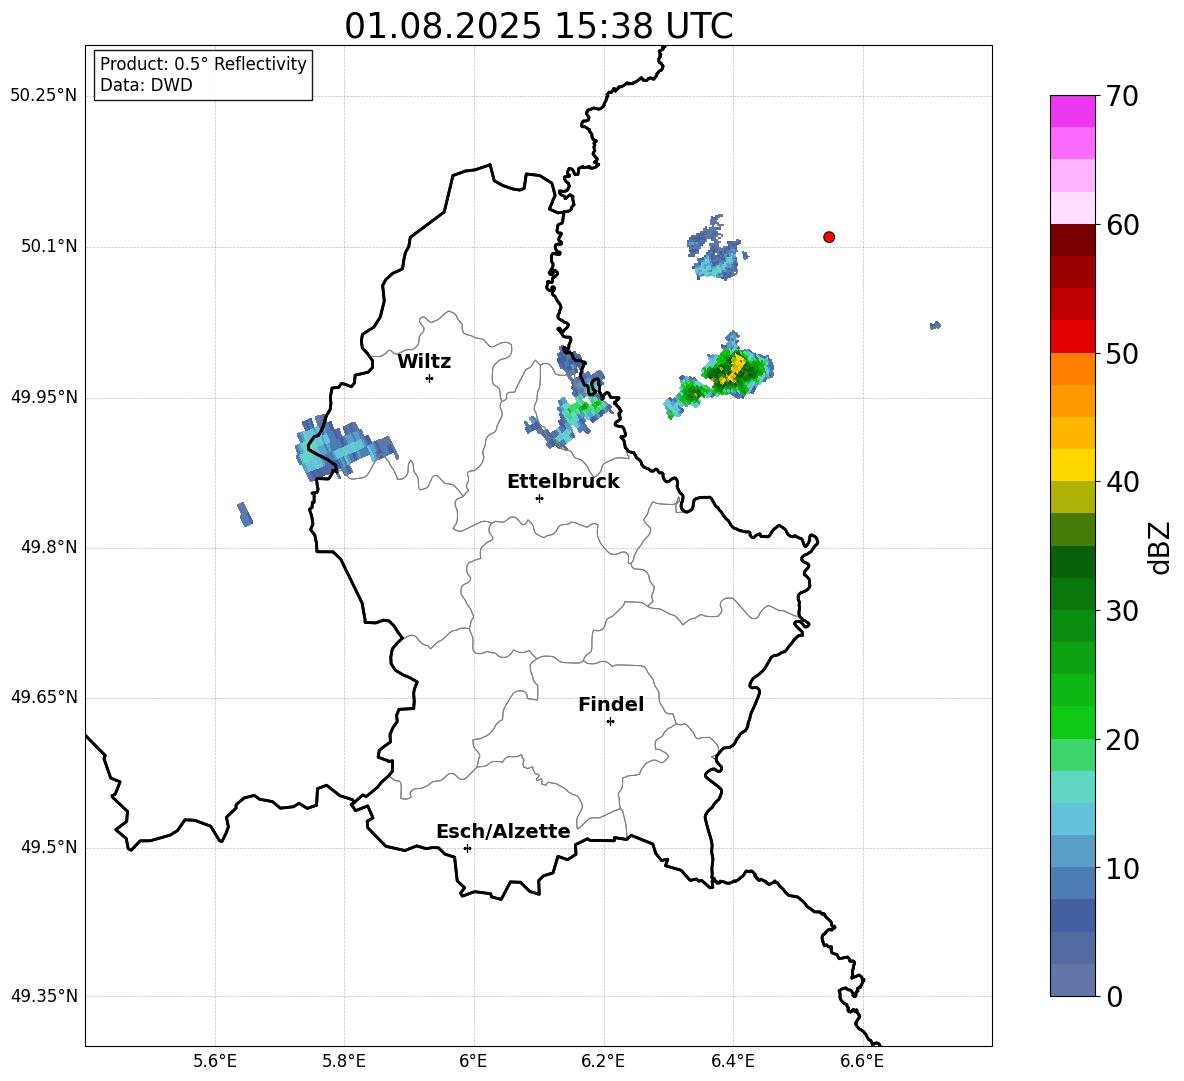Click the bright green colorbar segment above 20
1184x1081 pixels.
pyautogui.click(x=1073, y=722)
